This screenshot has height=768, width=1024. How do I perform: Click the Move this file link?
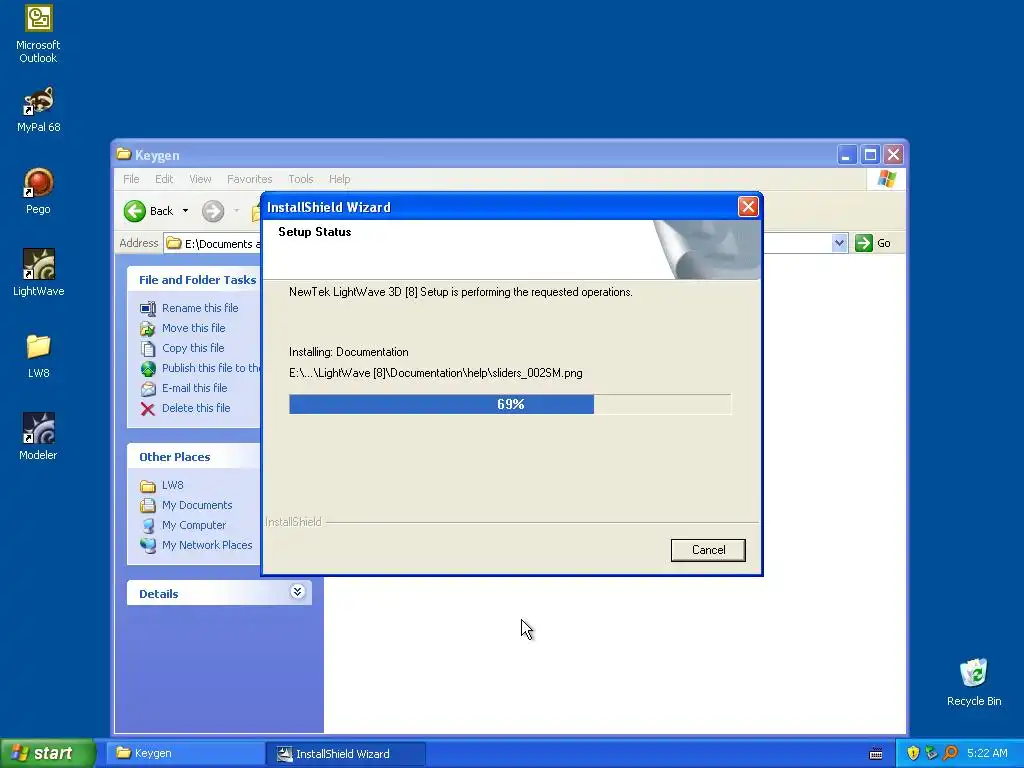(193, 328)
